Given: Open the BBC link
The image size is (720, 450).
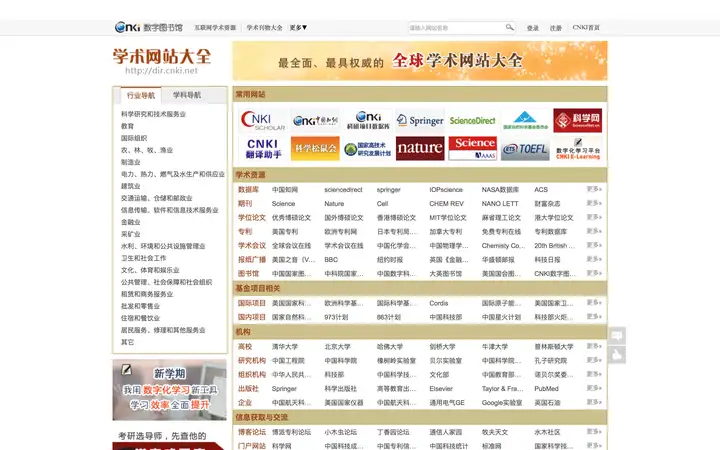Looking at the screenshot, I should tap(331, 259).
